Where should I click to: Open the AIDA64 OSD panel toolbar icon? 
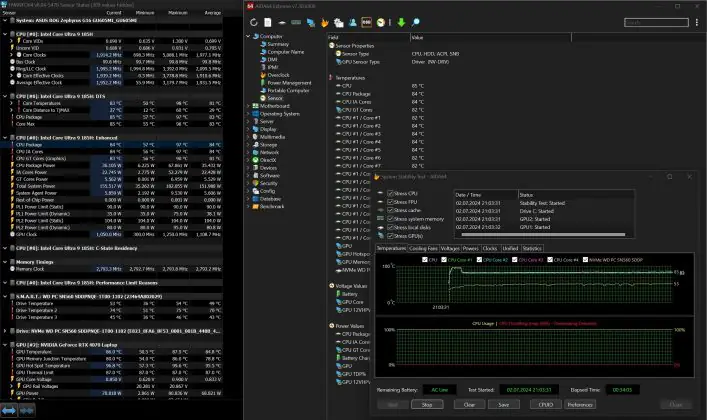pos(367,22)
